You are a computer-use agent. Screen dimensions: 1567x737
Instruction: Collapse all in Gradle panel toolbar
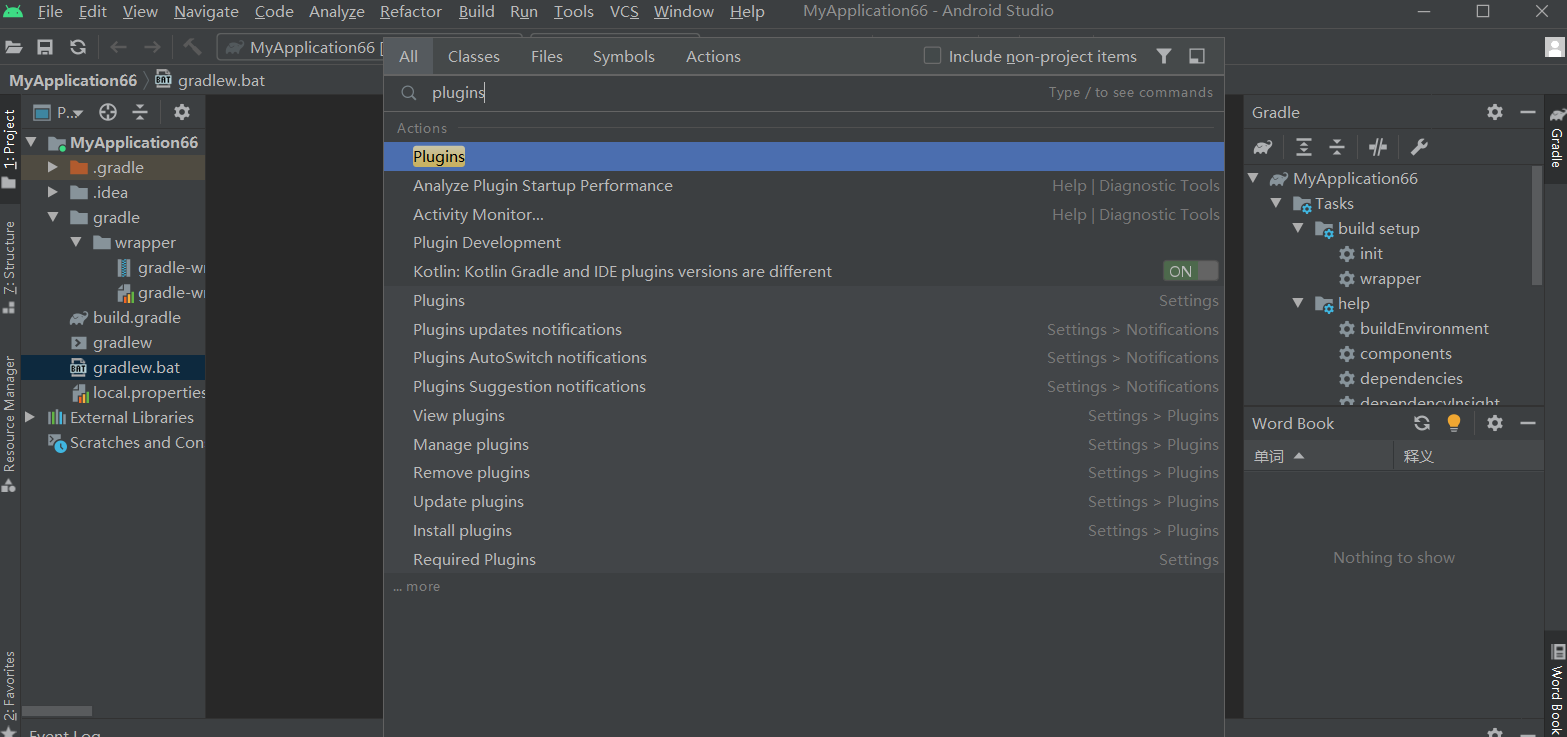[x=1337, y=147]
